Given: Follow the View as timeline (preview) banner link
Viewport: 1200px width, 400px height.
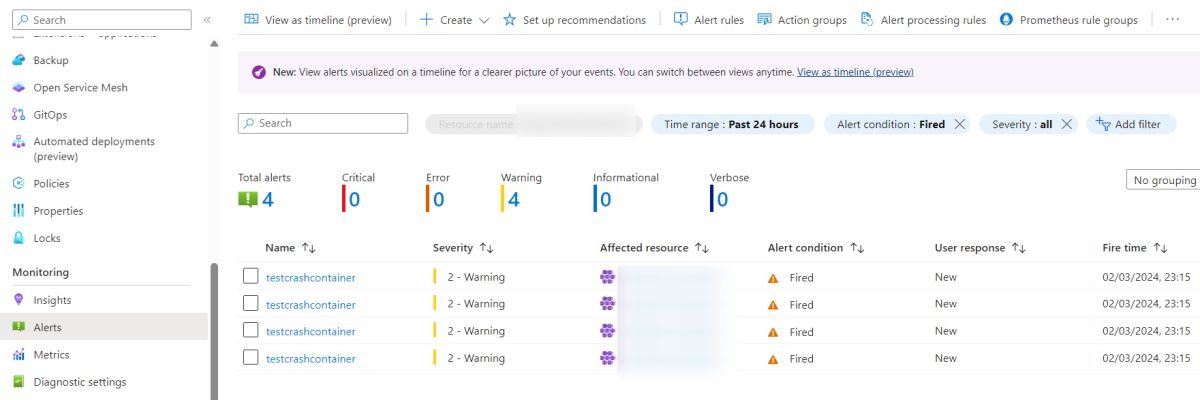Looking at the screenshot, I should click(855, 72).
